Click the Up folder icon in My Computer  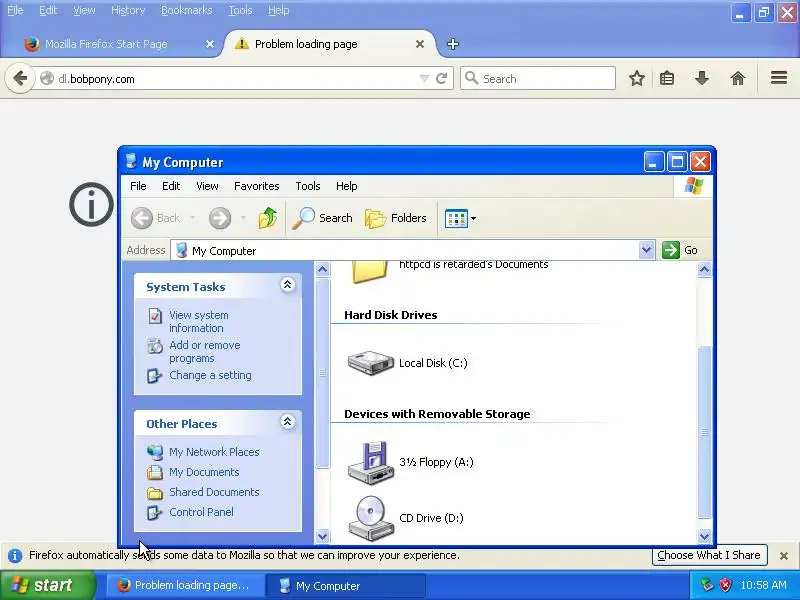pyautogui.click(x=267, y=218)
